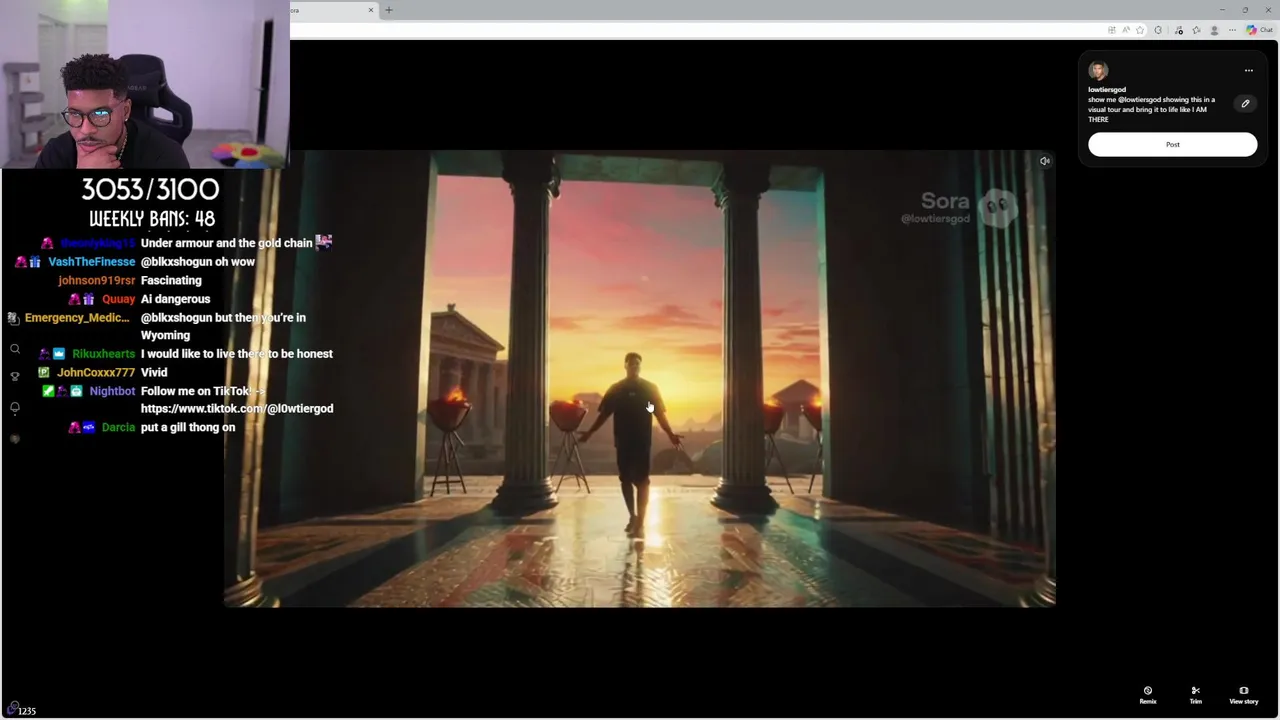Open the Trim tool with scissors icon
The image size is (1280, 720).
coord(1195,695)
